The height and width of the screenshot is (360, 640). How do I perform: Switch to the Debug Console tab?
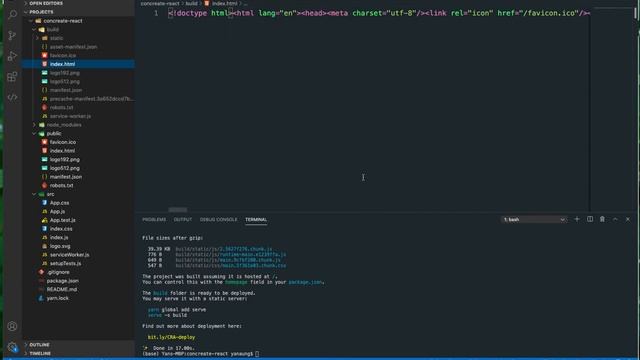[x=218, y=220]
